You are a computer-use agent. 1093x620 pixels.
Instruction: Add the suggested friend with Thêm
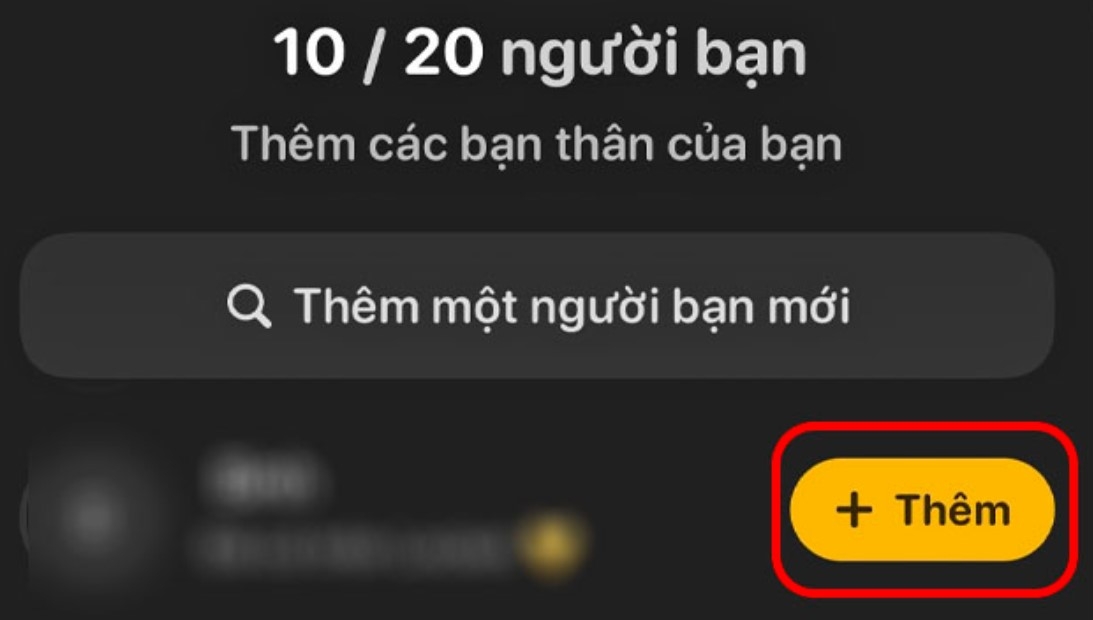click(x=922, y=509)
